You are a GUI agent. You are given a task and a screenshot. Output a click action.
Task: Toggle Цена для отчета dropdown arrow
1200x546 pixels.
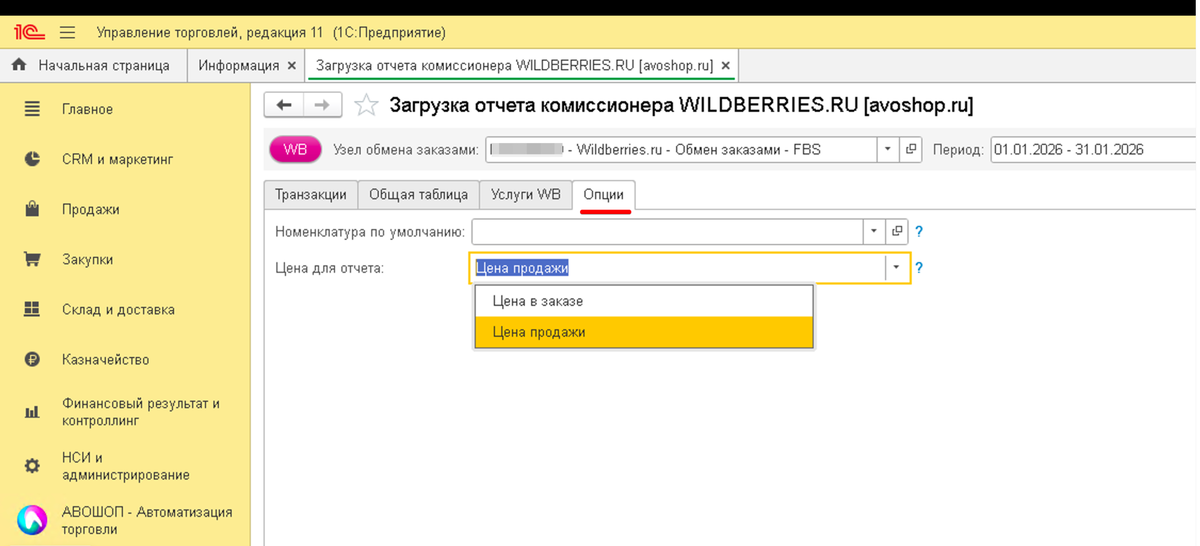click(x=897, y=268)
